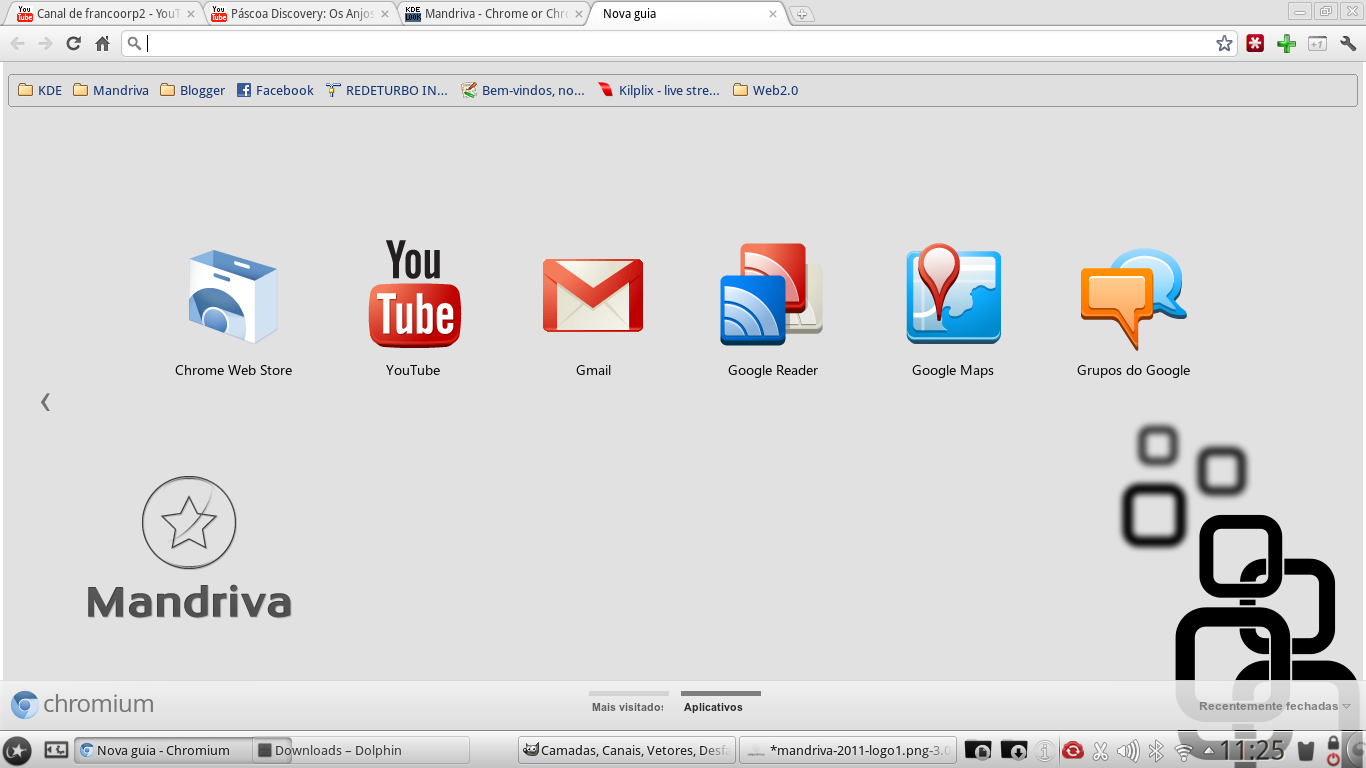This screenshot has width=1366, height=768.
Task: Close the Nova guia tab
Action: coord(772,14)
